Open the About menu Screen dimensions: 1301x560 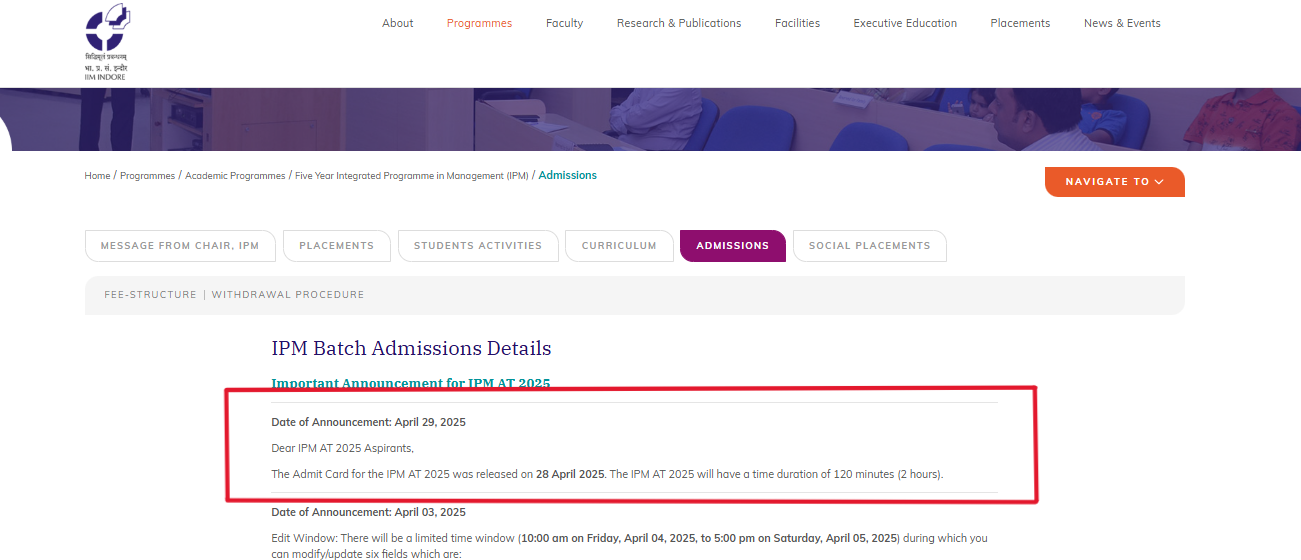point(397,23)
